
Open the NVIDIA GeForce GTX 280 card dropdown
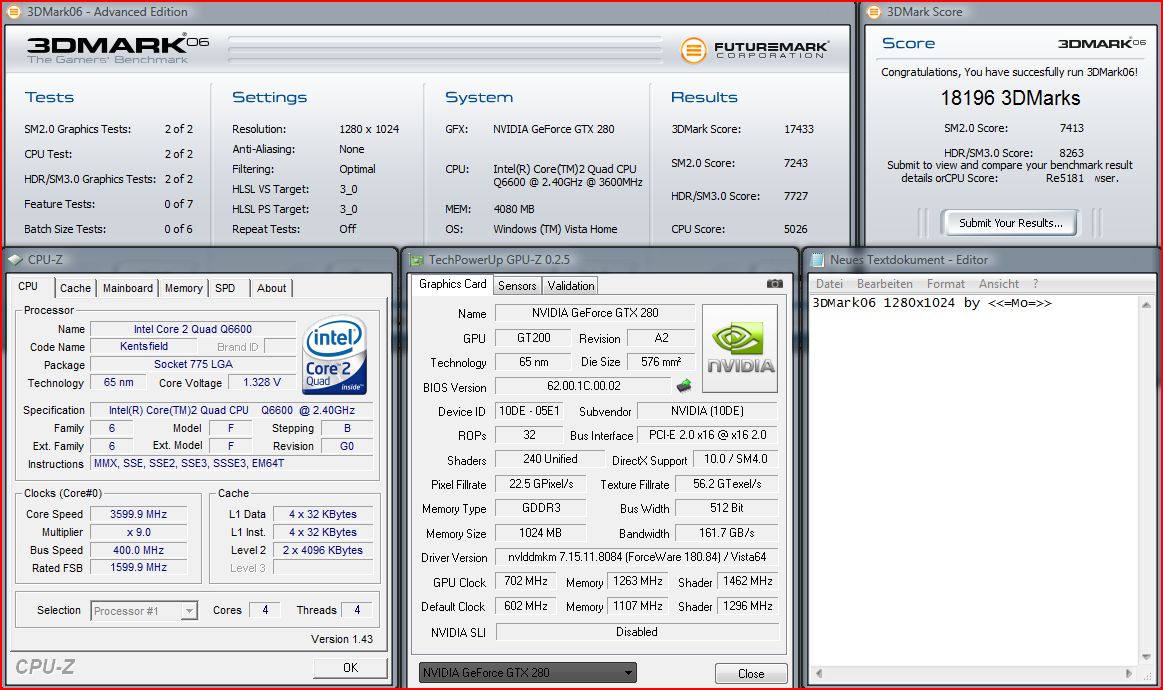527,672
